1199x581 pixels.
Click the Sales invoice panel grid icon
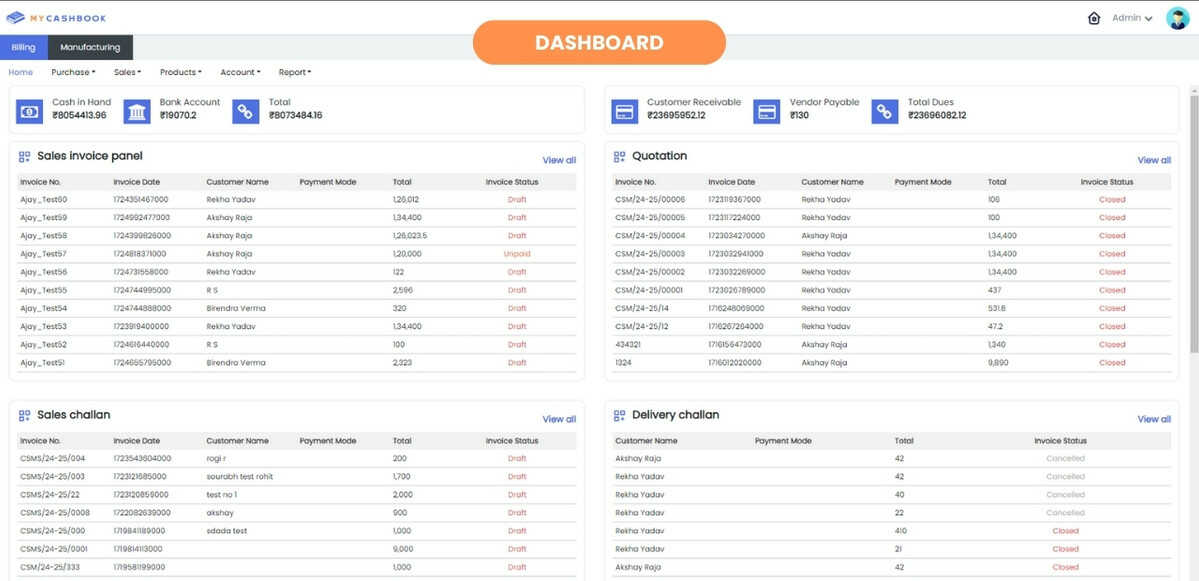point(22,156)
